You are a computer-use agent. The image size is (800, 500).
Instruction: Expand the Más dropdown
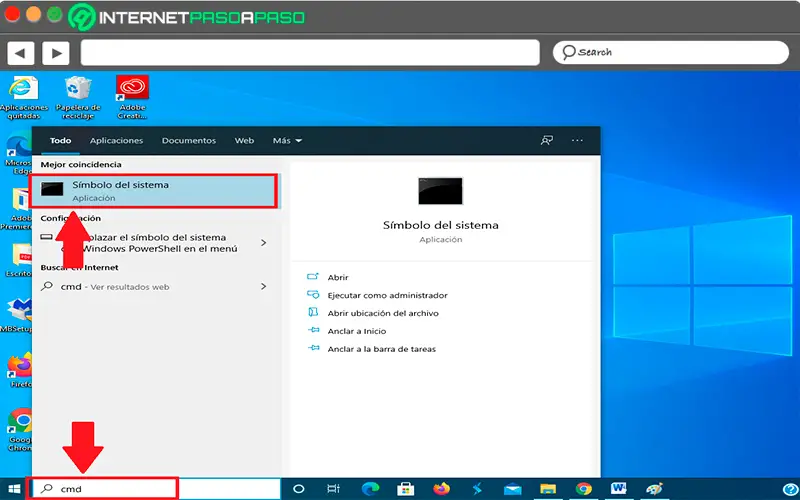coord(287,140)
